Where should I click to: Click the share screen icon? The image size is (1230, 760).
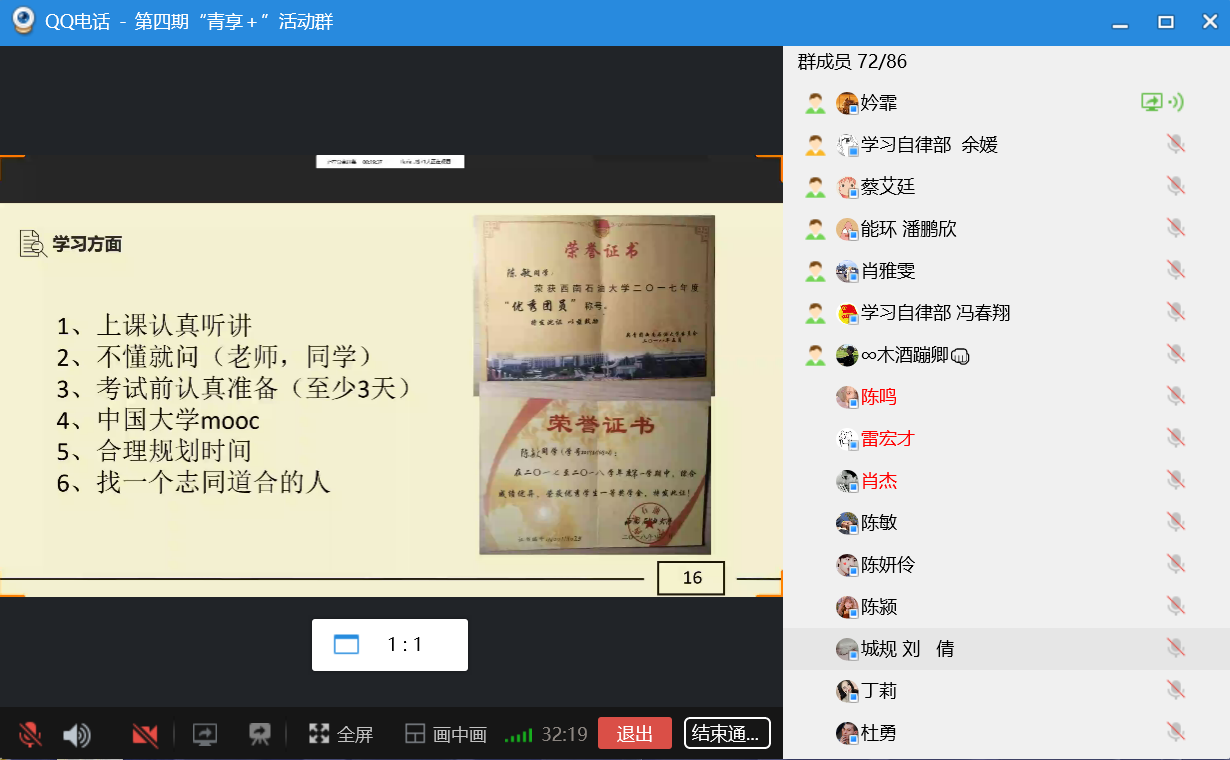tap(205, 734)
